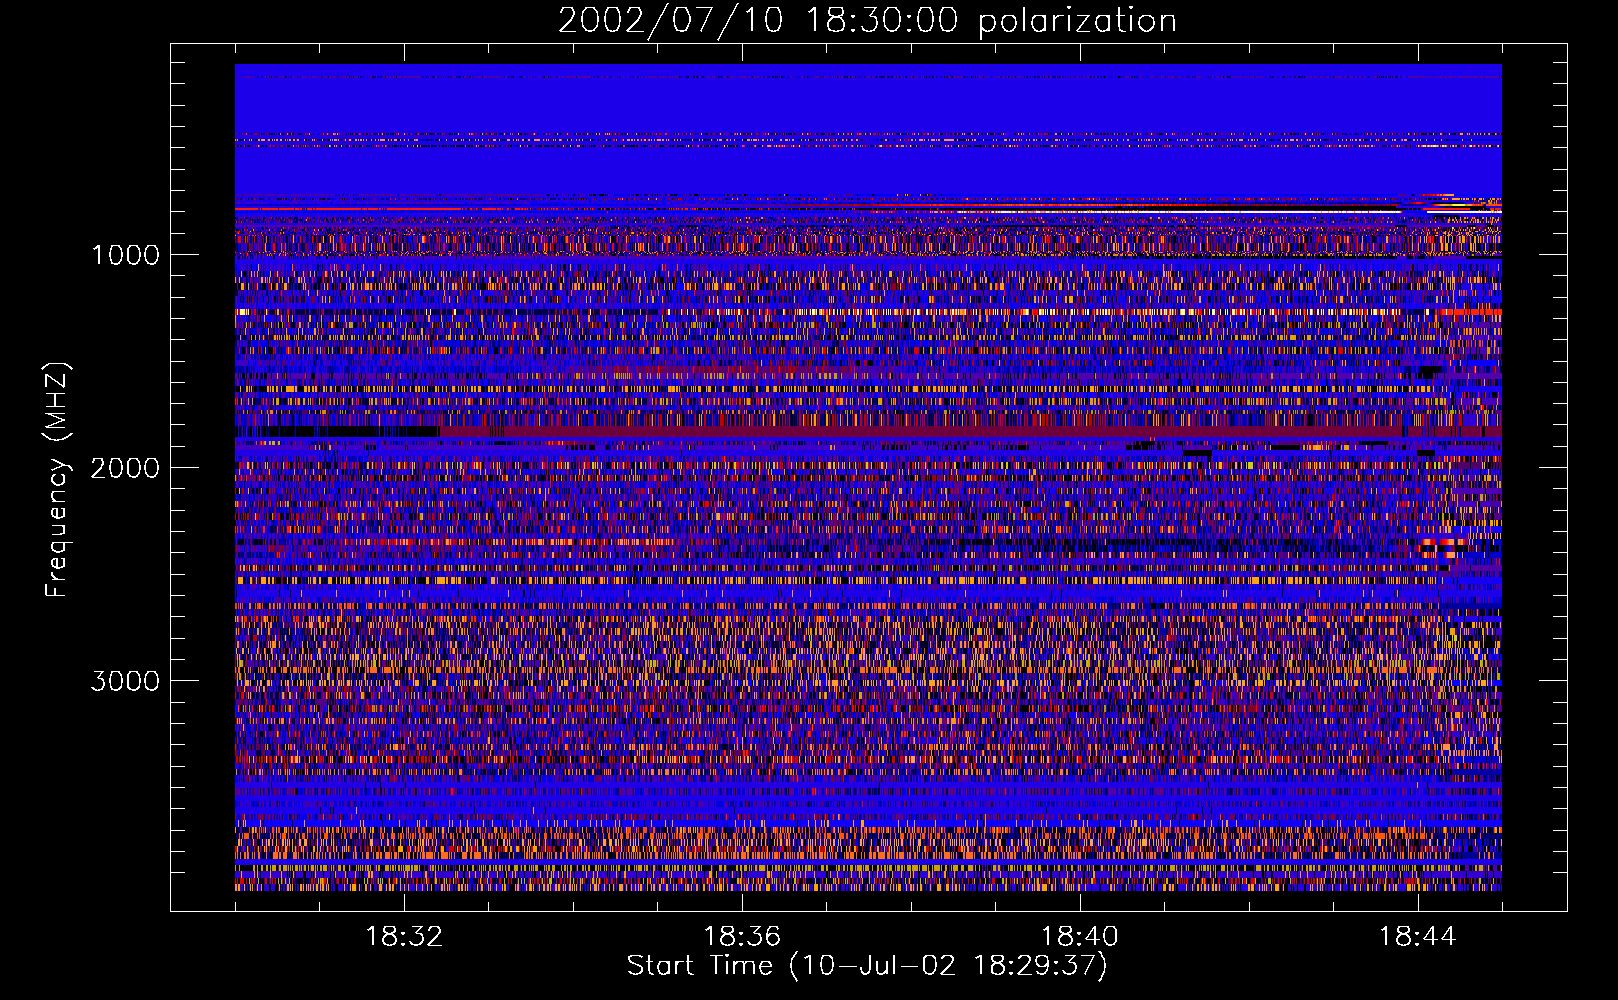Click the "18:32" time tick label
The width and height of the screenshot is (1618, 1000).
tap(404, 937)
